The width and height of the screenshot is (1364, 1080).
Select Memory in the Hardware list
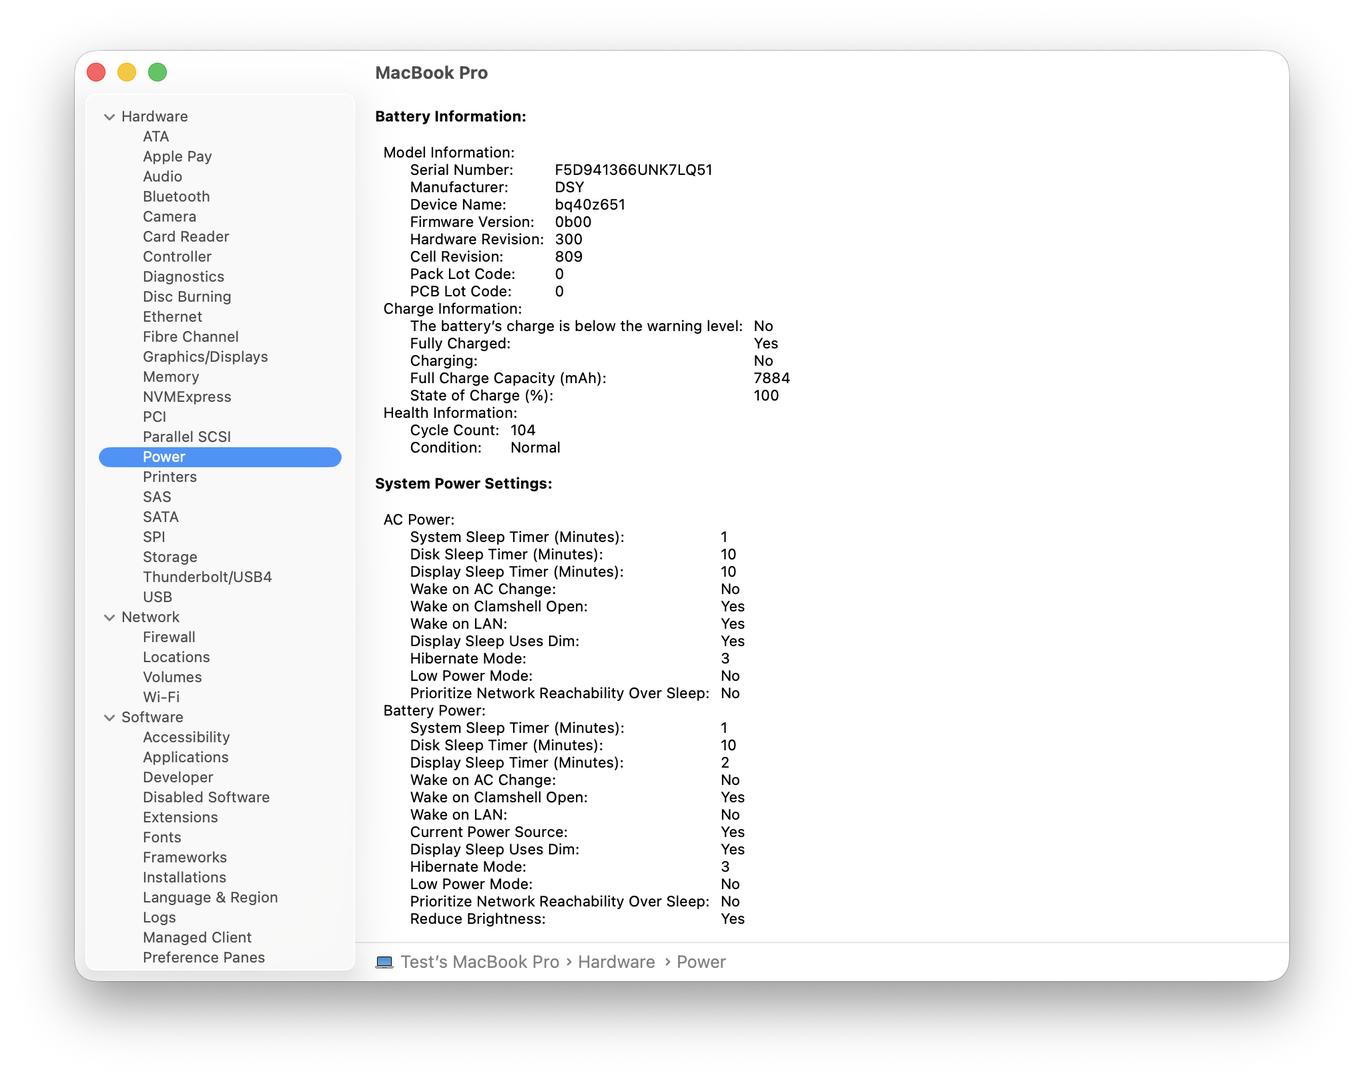click(170, 377)
